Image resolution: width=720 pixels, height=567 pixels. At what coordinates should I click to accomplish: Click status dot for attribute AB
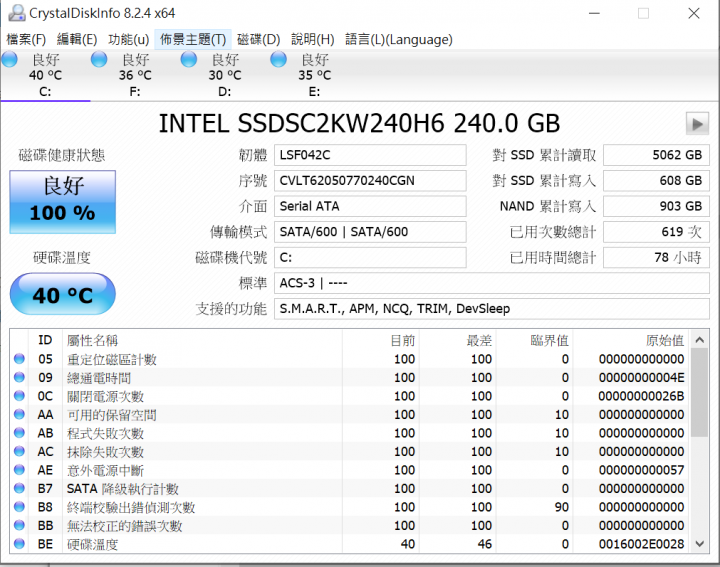tap(19, 432)
